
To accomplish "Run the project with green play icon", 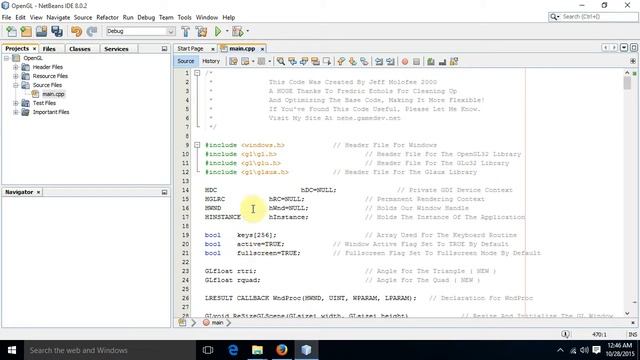I will 218,31.
